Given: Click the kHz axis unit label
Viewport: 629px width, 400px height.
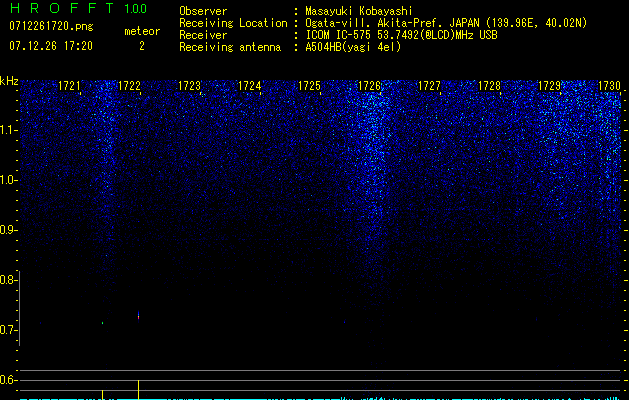Looking at the screenshot, I should 9,81.
